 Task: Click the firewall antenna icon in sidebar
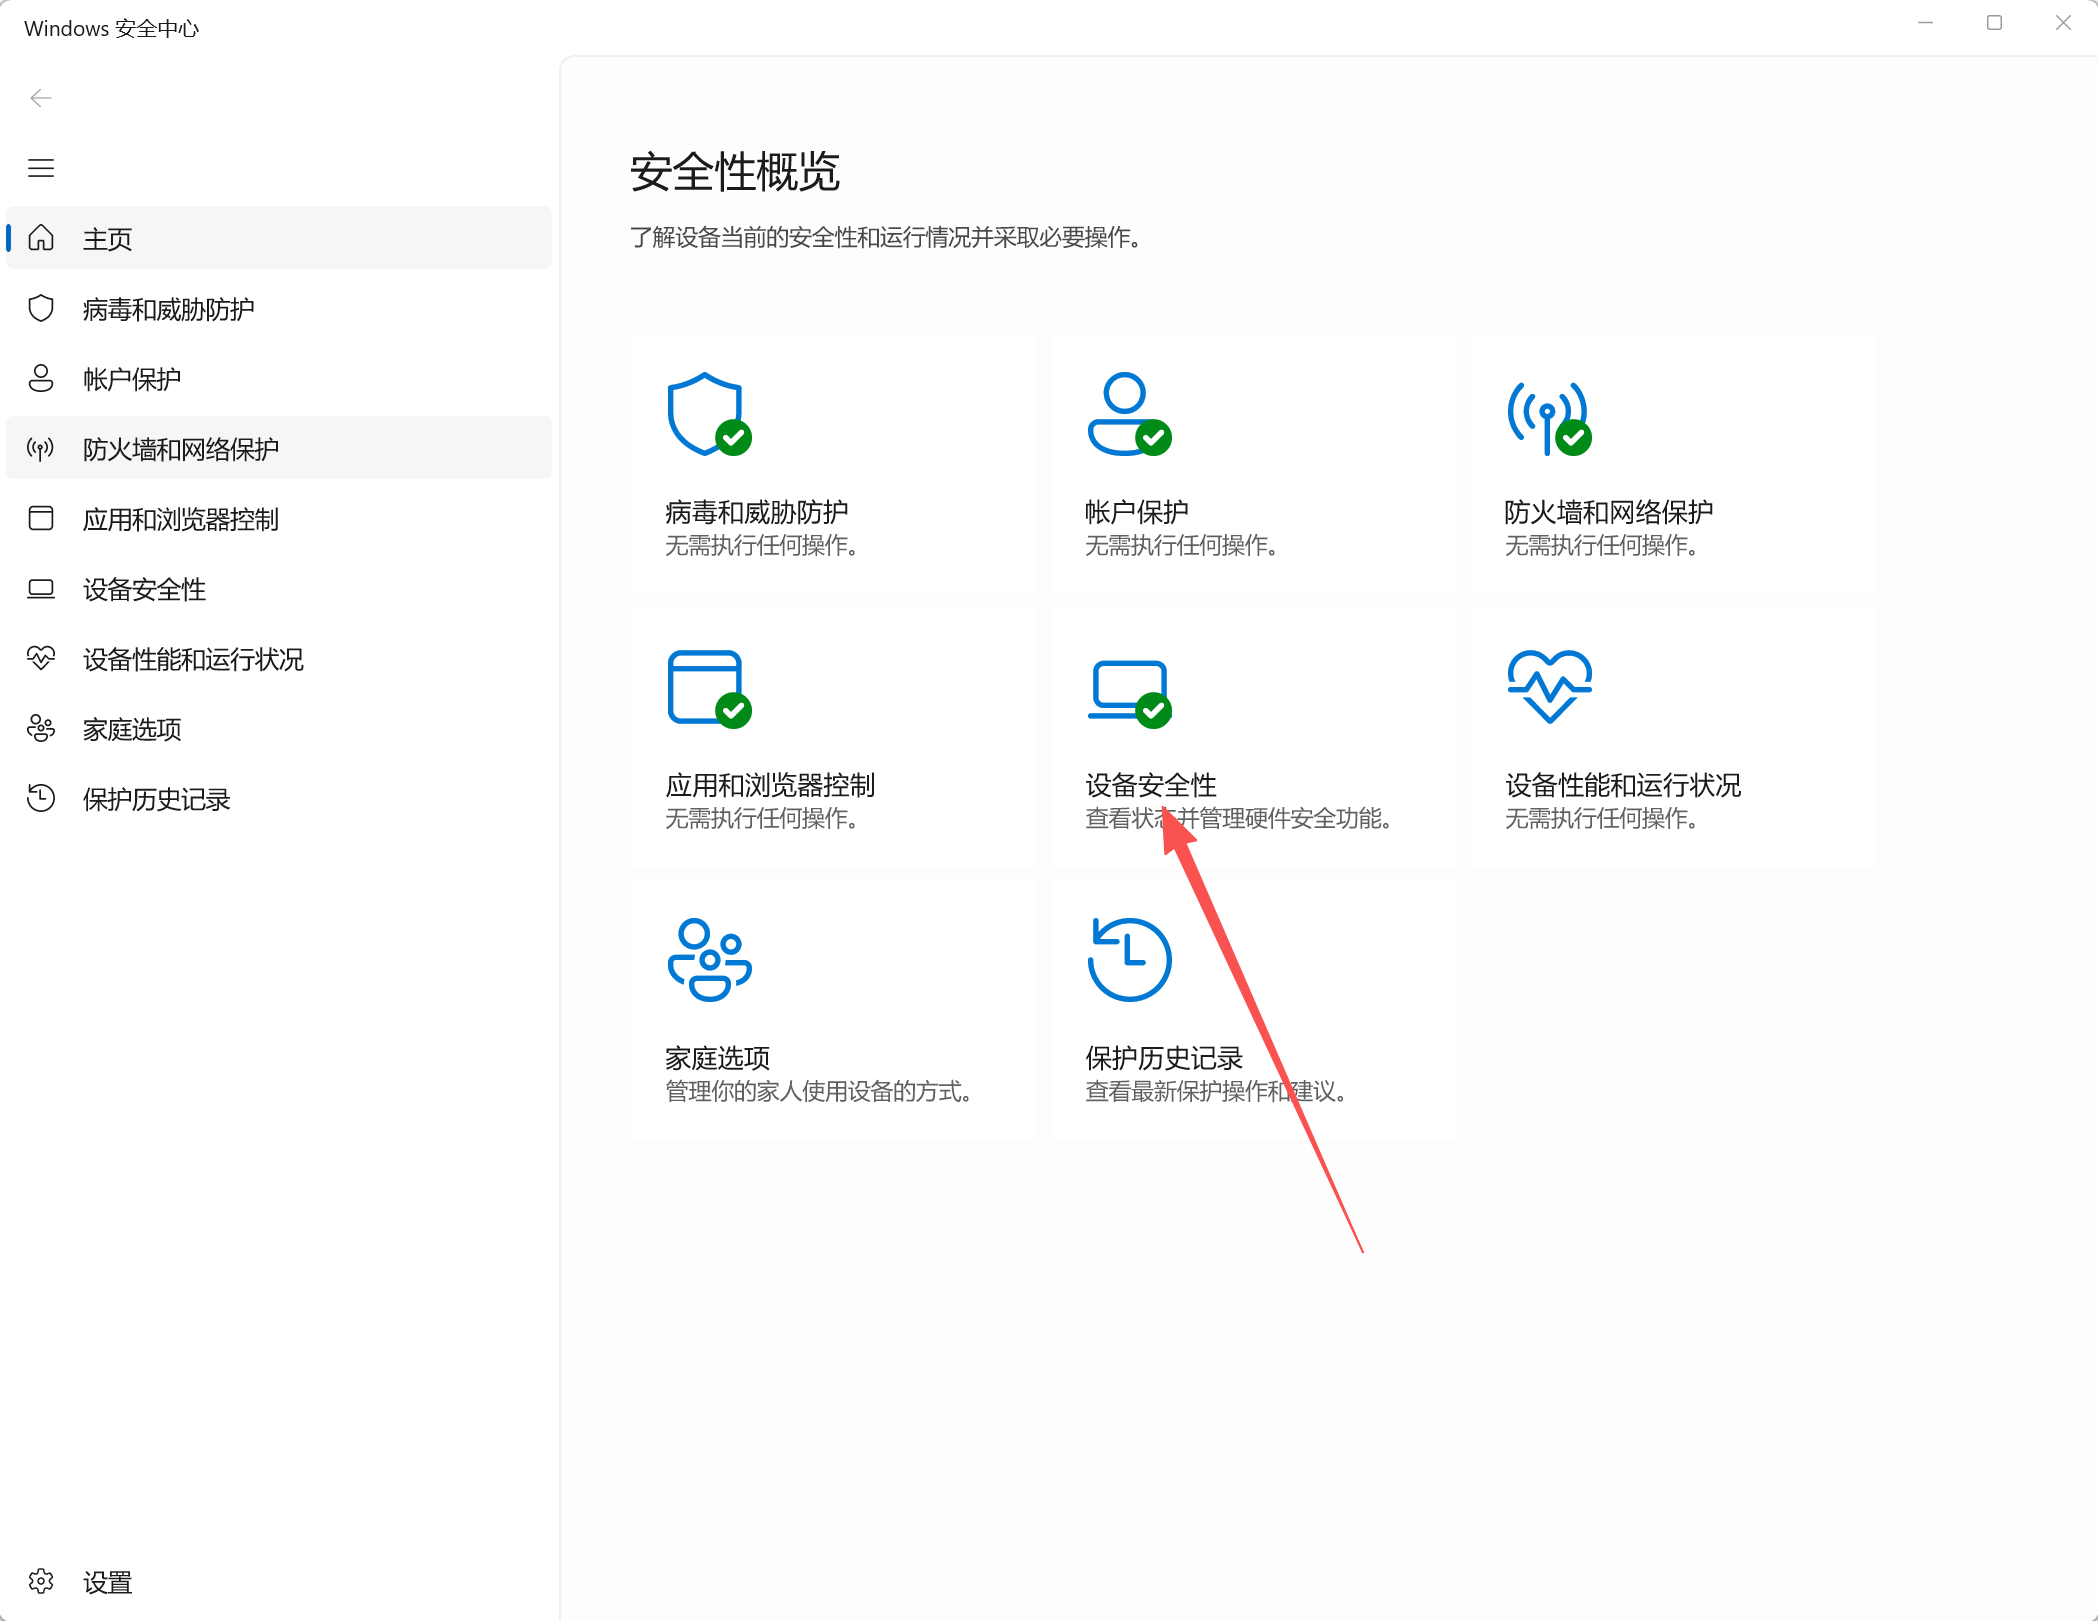[x=41, y=448]
